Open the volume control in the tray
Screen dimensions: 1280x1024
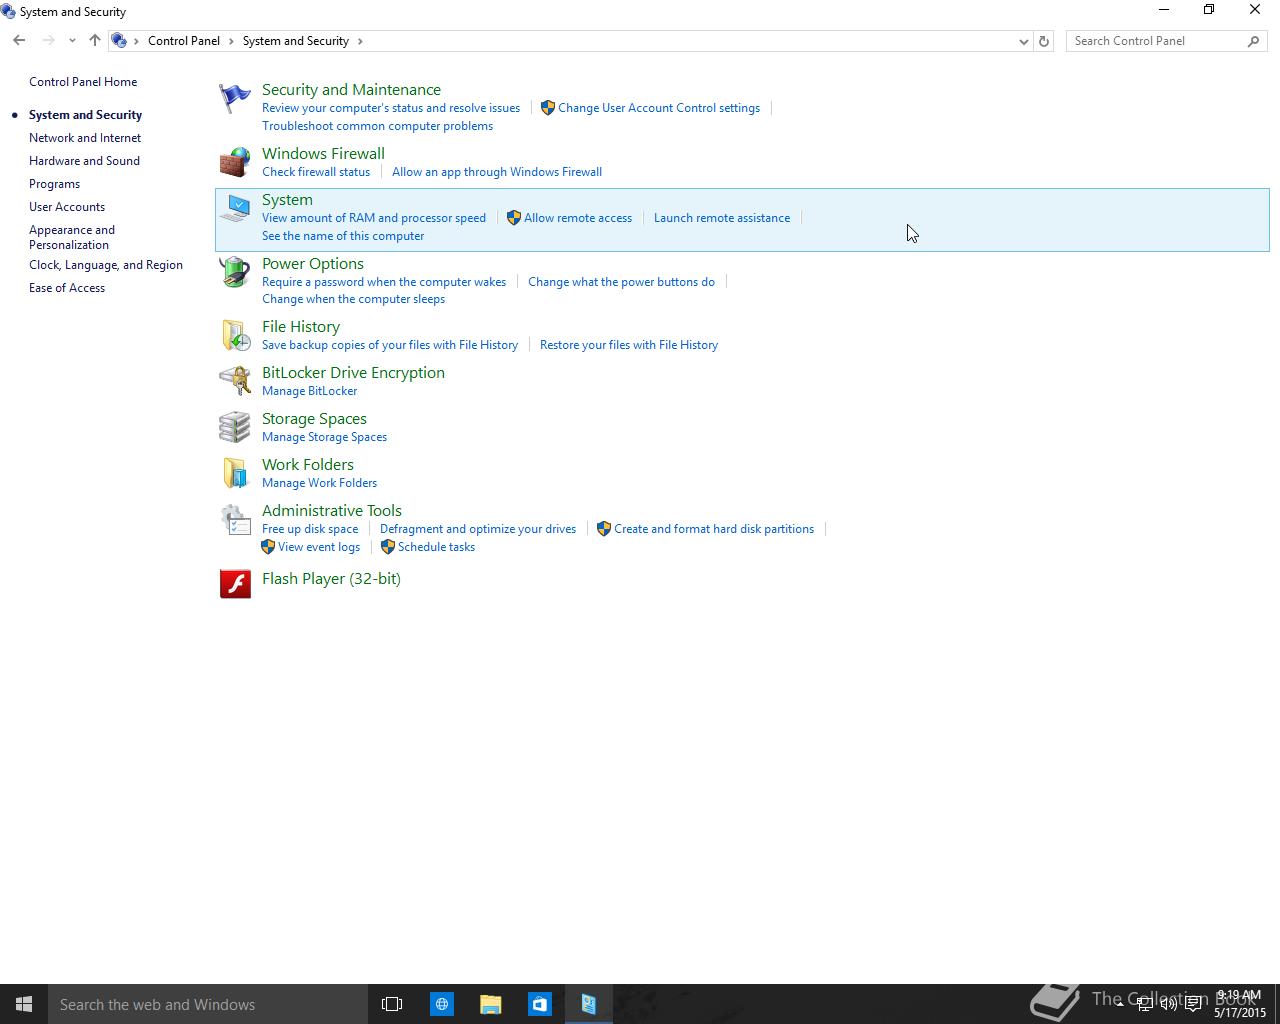[x=1168, y=1004]
